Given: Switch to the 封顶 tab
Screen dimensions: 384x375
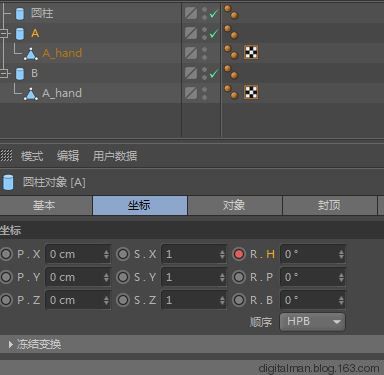Looking at the screenshot, I should [330, 205].
